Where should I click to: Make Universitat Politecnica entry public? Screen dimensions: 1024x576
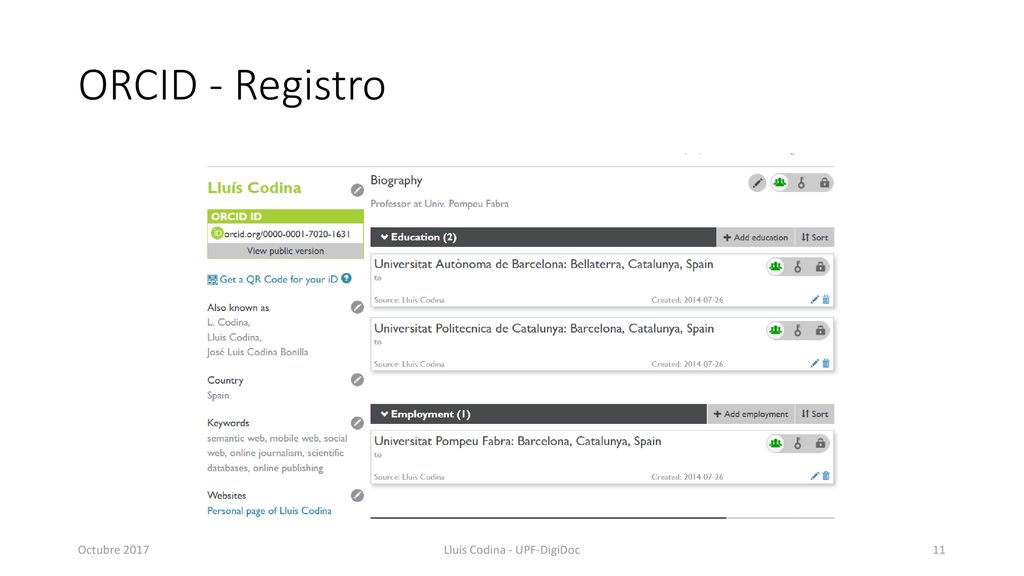coord(775,330)
